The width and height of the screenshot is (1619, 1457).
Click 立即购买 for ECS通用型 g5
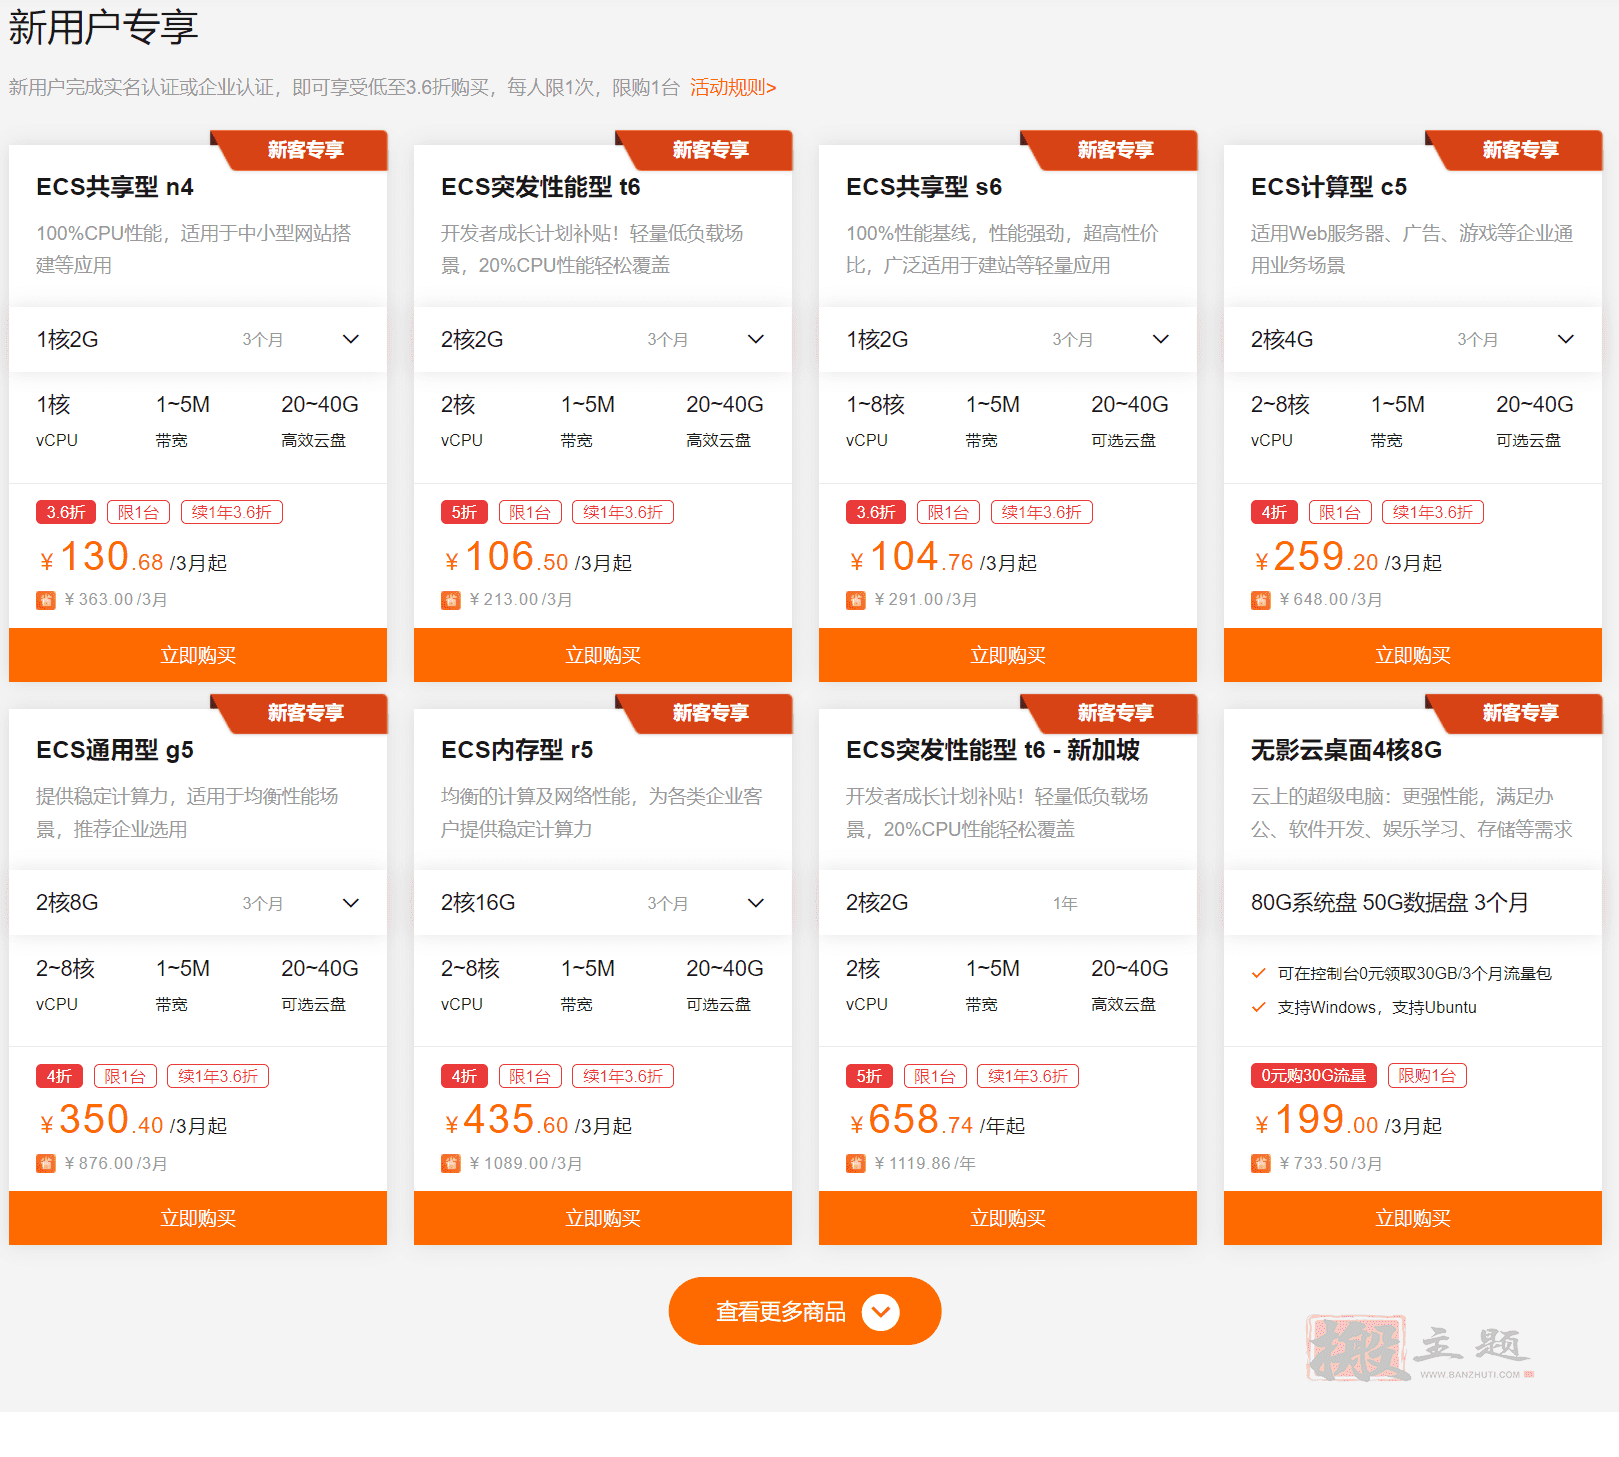click(198, 1218)
